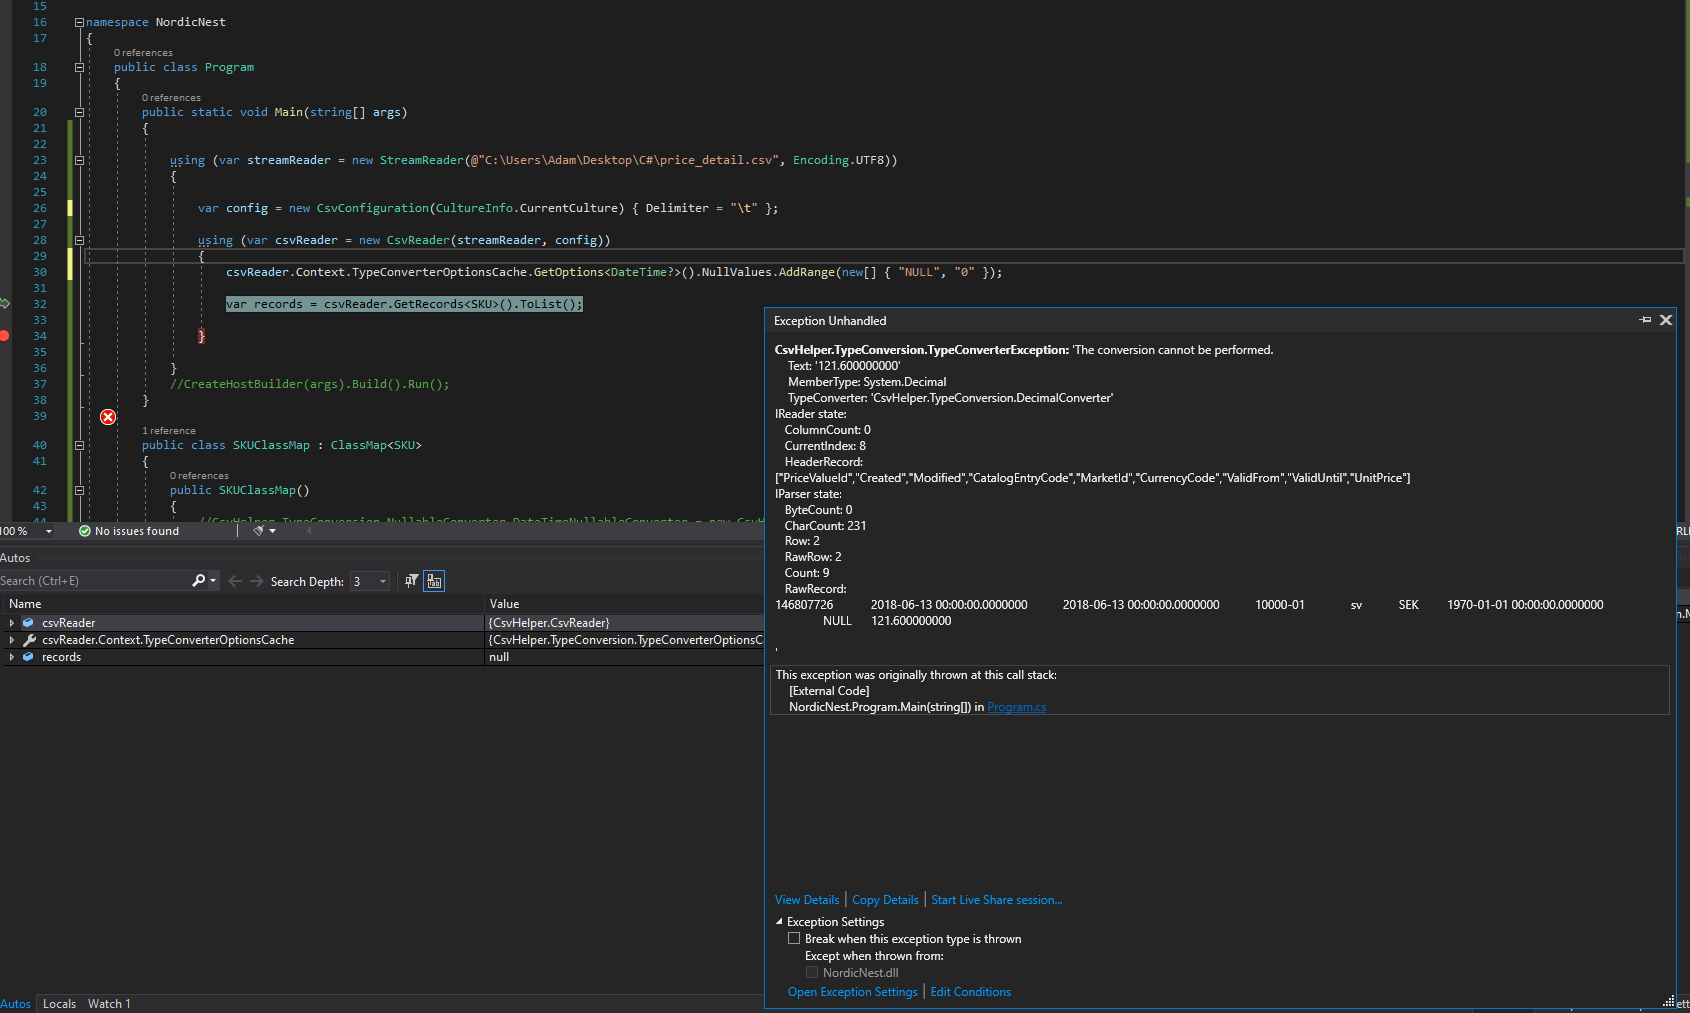Switch to the Watch 1 tab
The image size is (1690, 1013).
[x=108, y=1003]
